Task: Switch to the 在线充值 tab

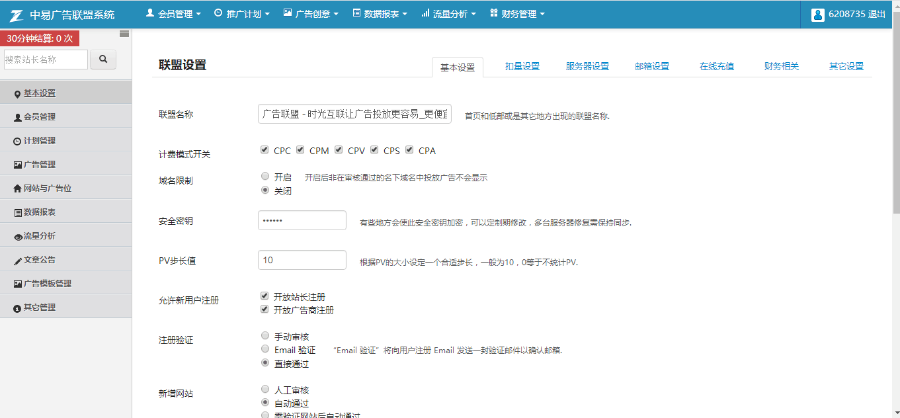Action: pyautogui.click(x=717, y=66)
